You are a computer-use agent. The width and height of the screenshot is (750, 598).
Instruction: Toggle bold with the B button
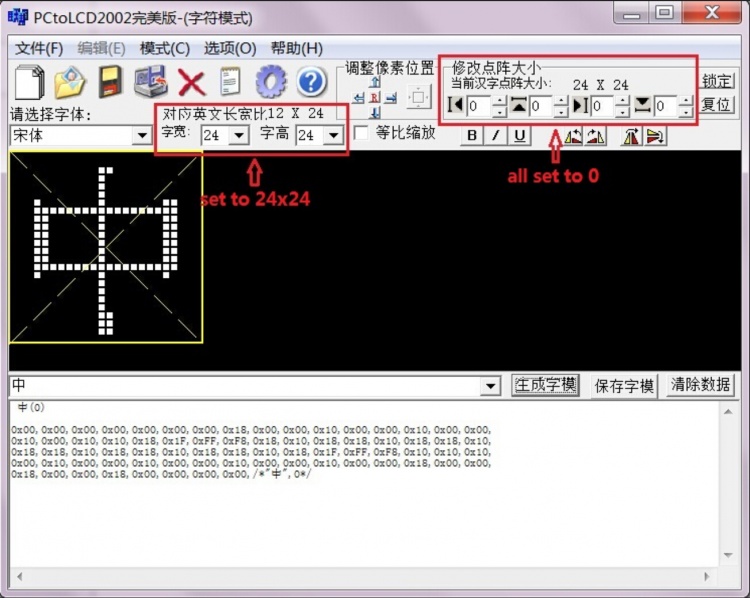471,136
